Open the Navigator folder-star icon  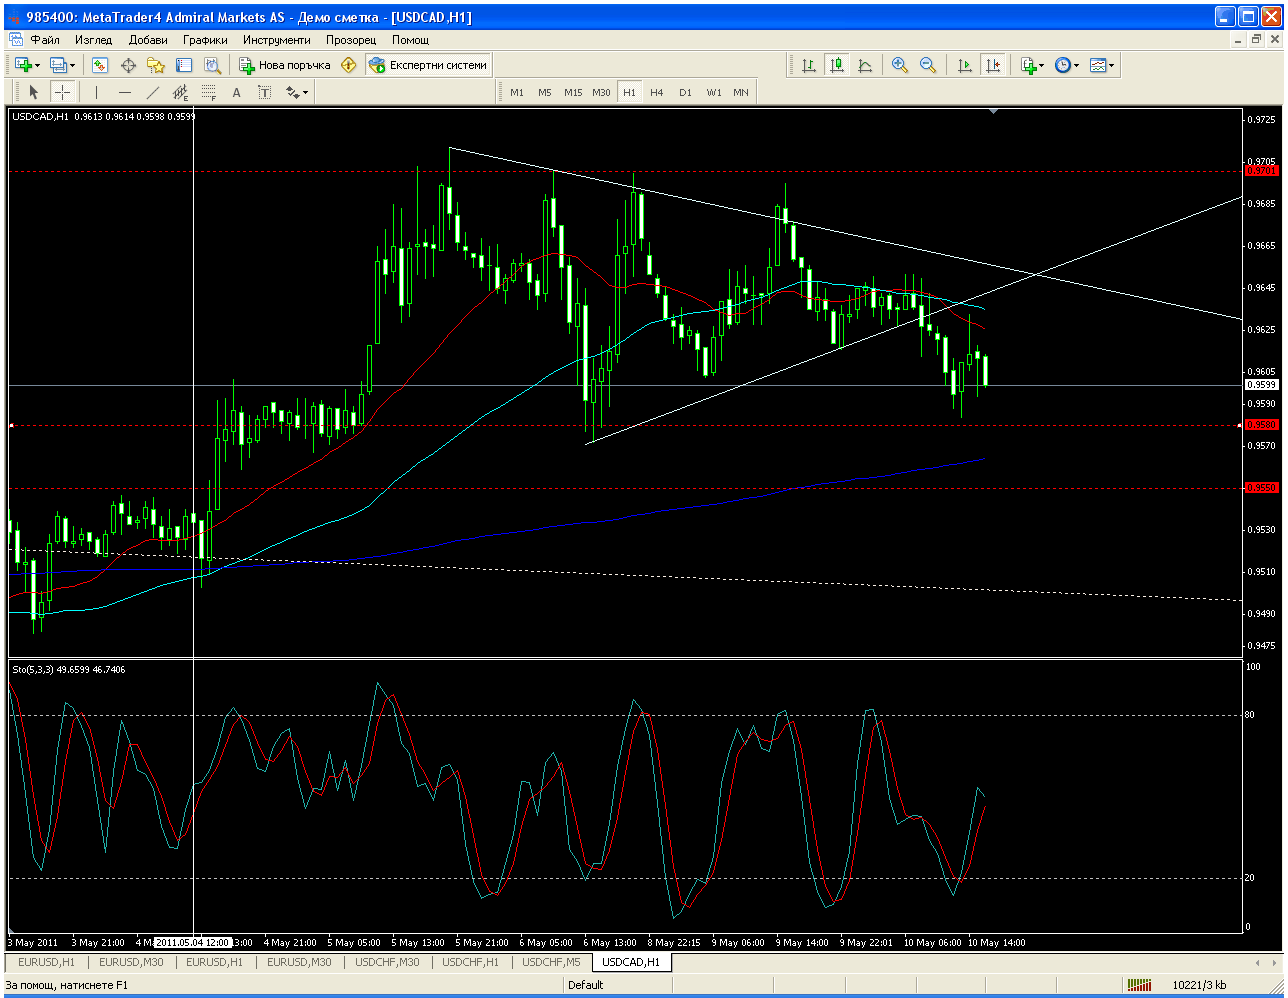point(156,65)
